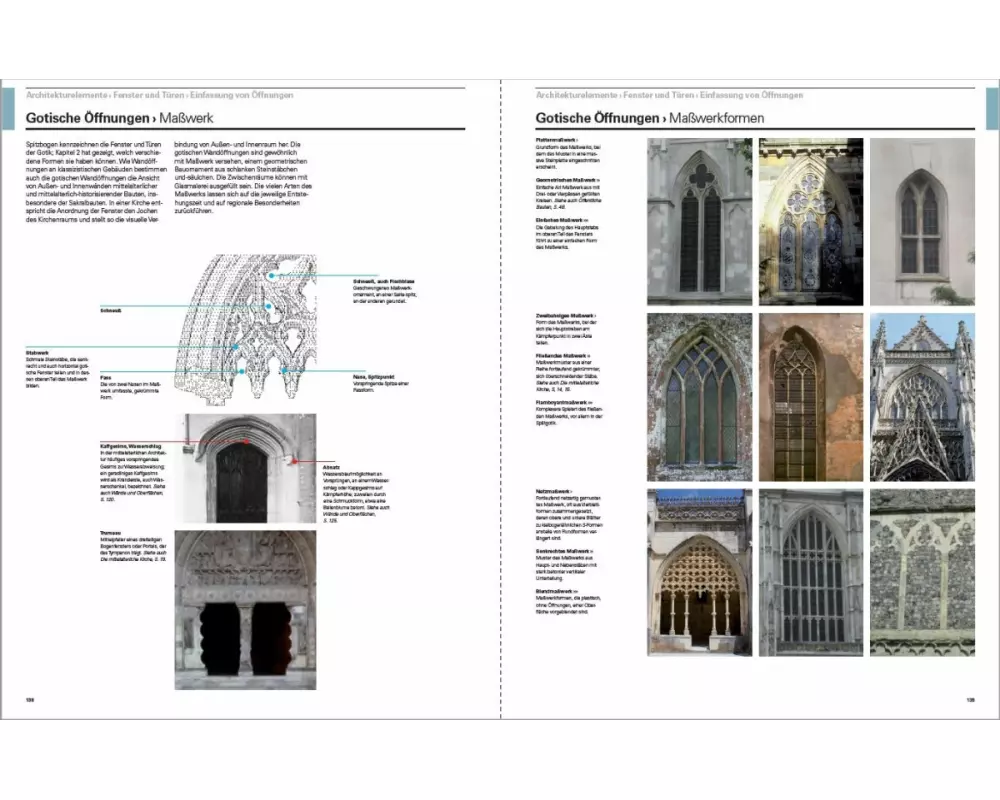The image size is (1000, 800).
Task: Open the Einfaches Maßwerk window photo
Action: pyautogui.click(x=921, y=222)
